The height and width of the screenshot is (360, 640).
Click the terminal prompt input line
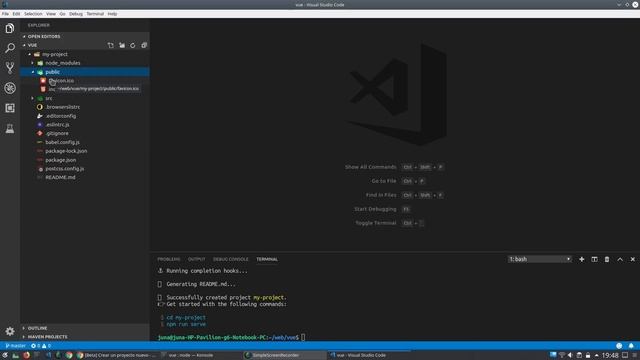231,338
